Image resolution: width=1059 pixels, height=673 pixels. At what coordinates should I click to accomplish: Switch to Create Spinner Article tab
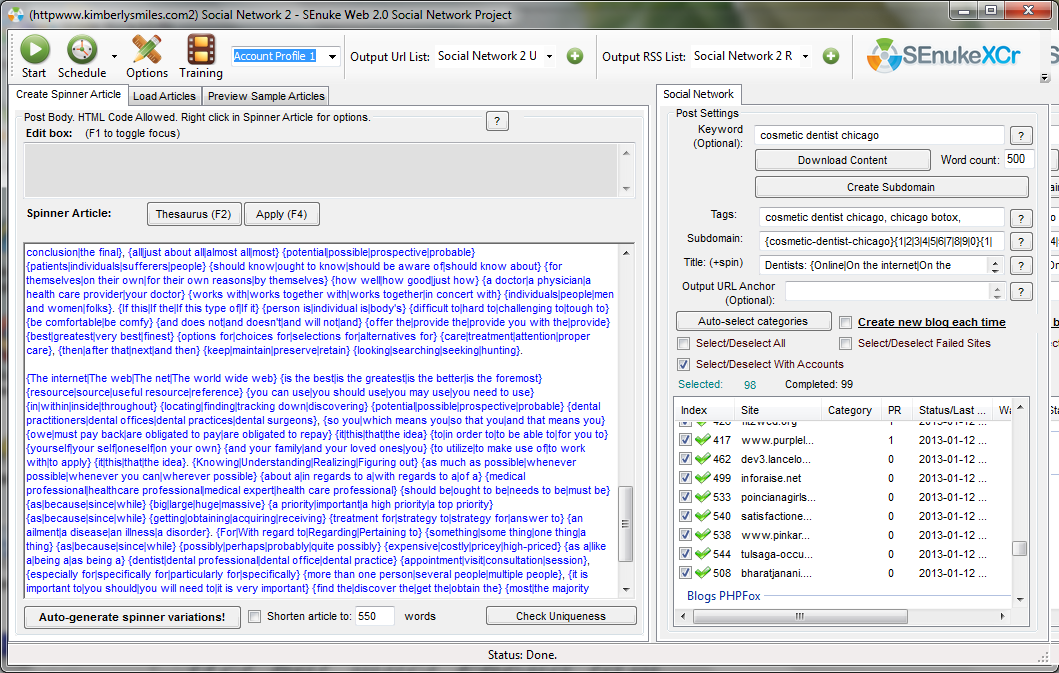coord(68,95)
